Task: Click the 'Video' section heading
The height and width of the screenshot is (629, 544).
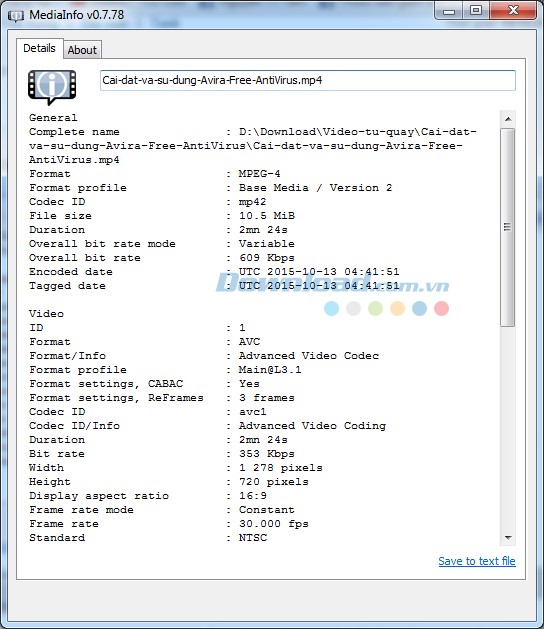Action: click(46, 314)
